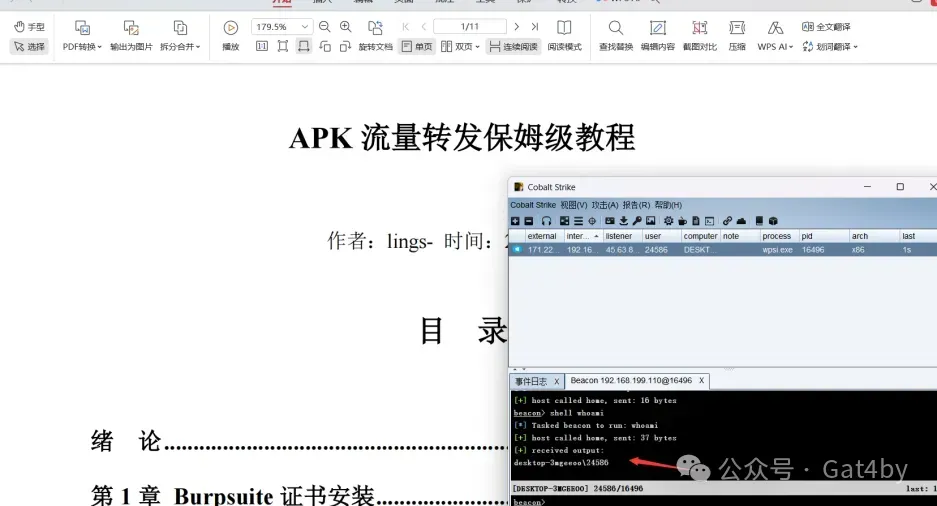Select the hand tool (手型)
The height and width of the screenshot is (506, 937).
29,27
